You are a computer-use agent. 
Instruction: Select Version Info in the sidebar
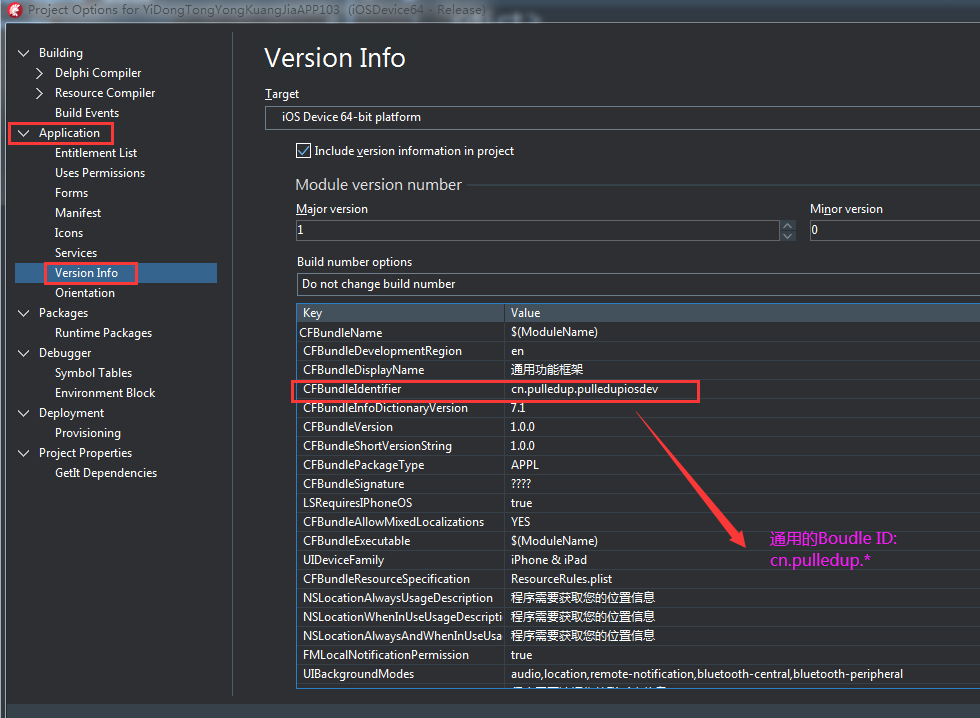point(90,272)
